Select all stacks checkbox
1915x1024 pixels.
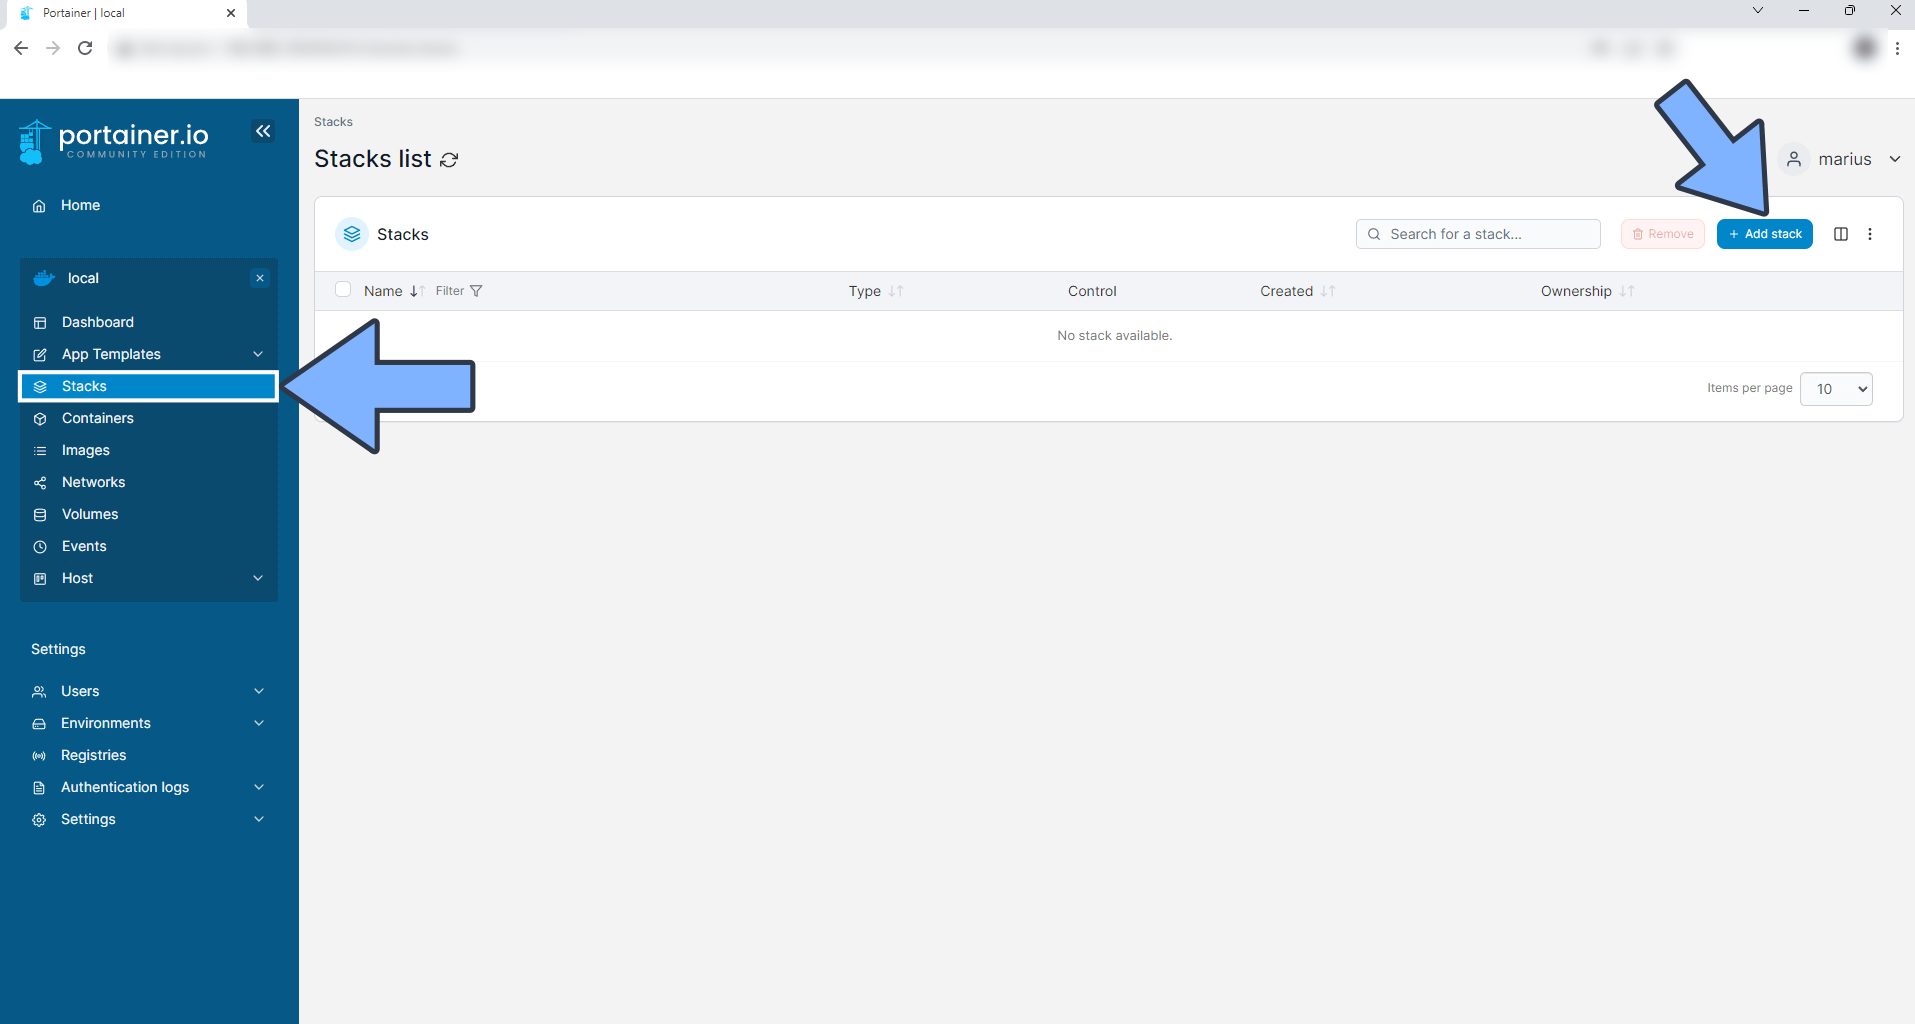343,289
